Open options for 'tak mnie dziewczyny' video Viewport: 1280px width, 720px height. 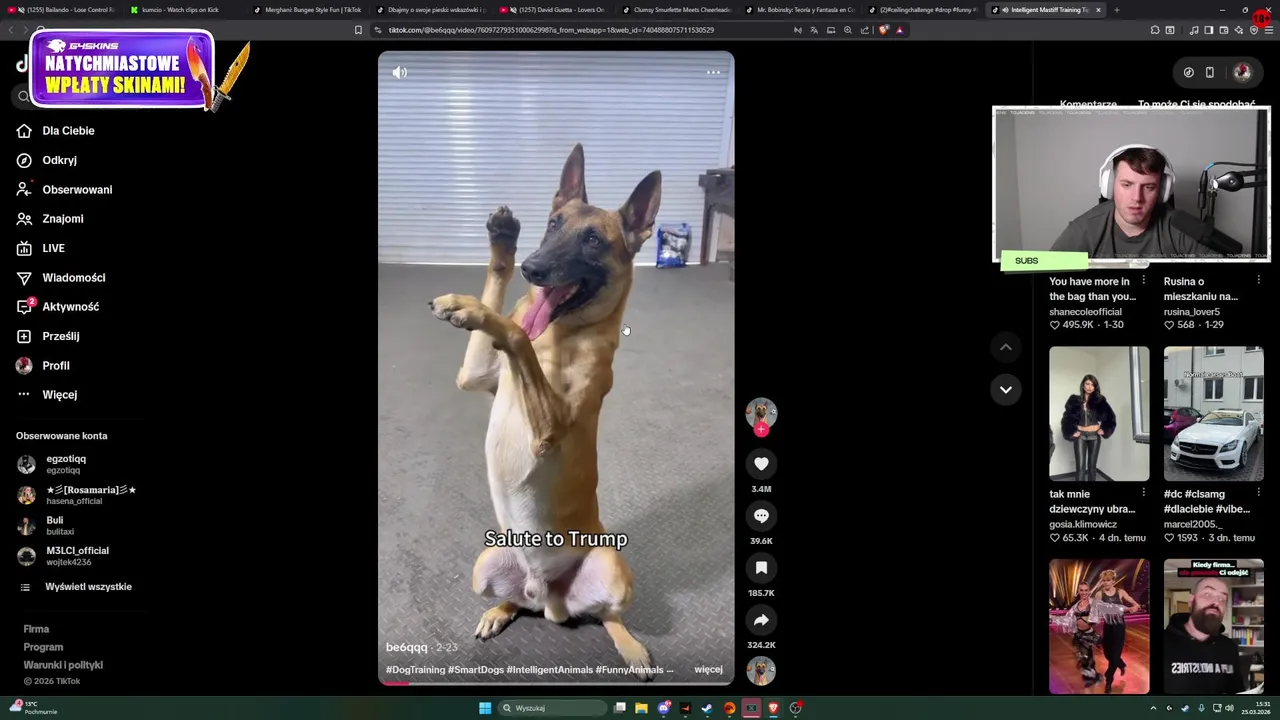pyautogui.click(x=1144, y=492)
